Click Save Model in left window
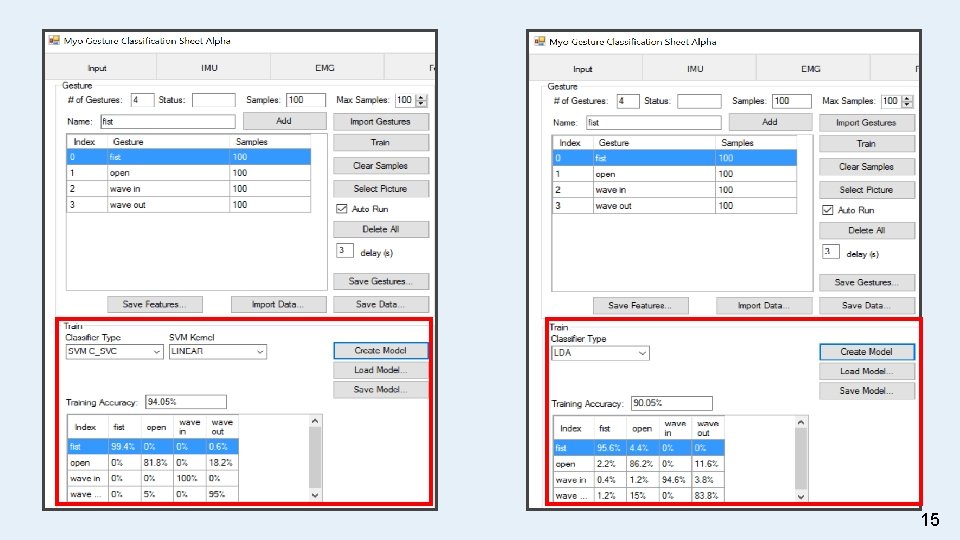This screenshot has height=540, width=960. pyautogui.click(x=381, y=390)
